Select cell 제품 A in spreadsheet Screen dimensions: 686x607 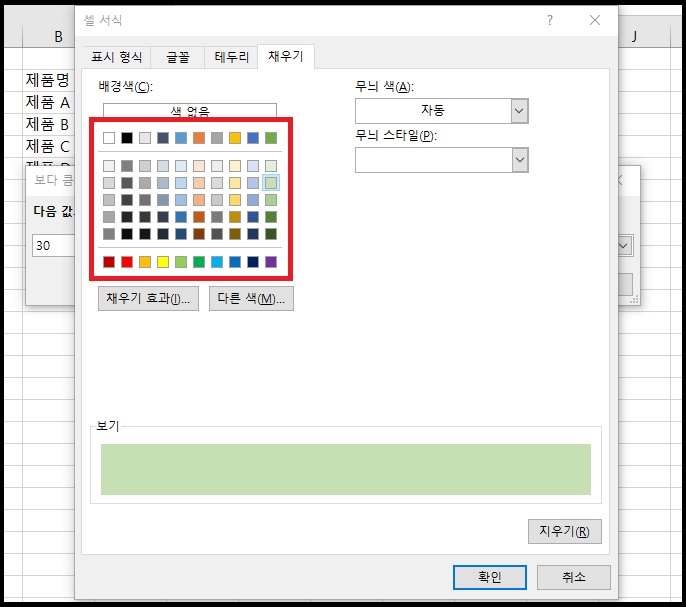[x=48, y=103]
